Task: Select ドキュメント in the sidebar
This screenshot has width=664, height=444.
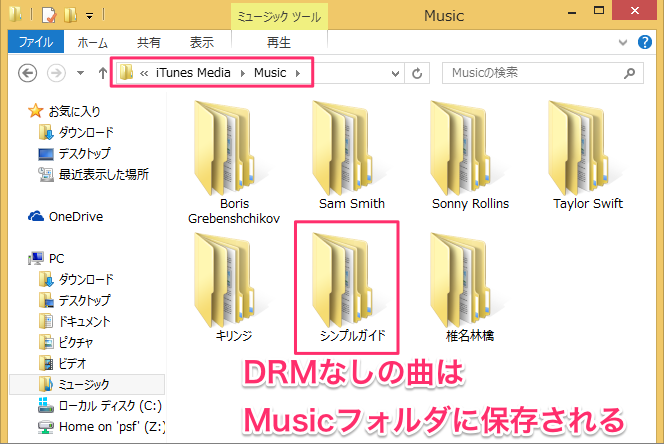Action: click(x=75, y=322)
